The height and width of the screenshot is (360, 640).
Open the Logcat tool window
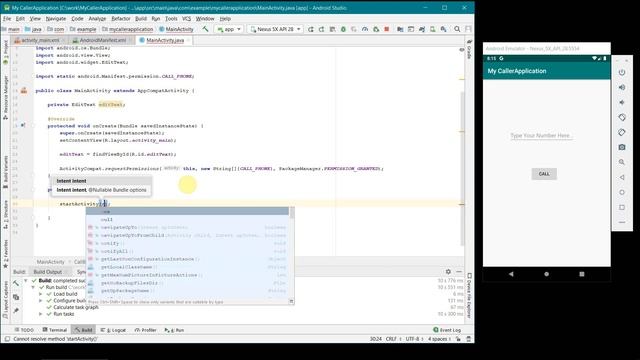pyautogui.click(x=113, y=330)
